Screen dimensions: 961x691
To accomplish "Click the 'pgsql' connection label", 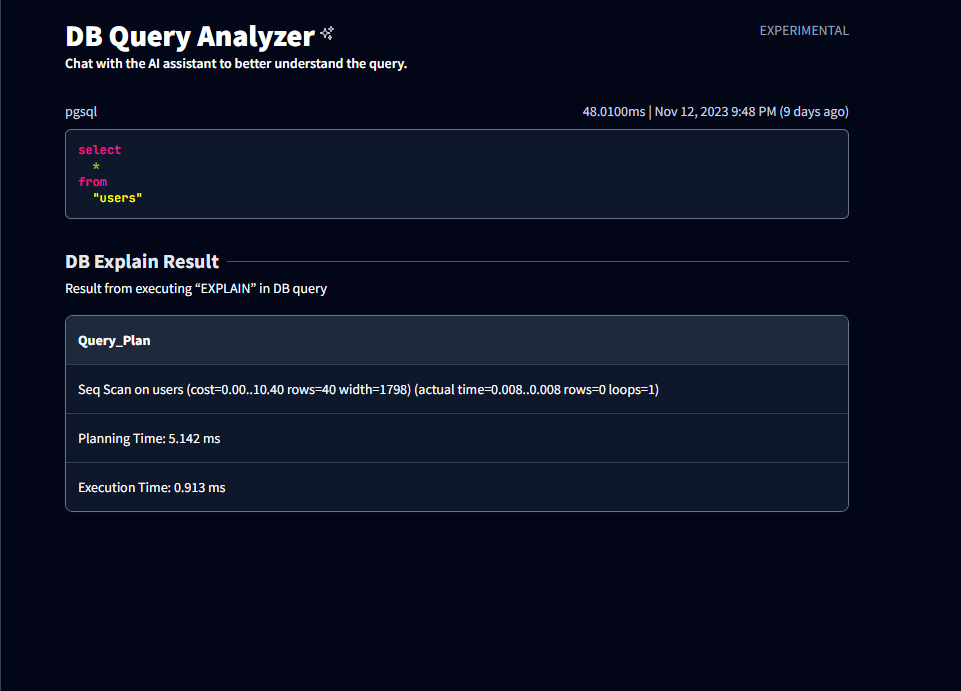I will coord(81,112).
